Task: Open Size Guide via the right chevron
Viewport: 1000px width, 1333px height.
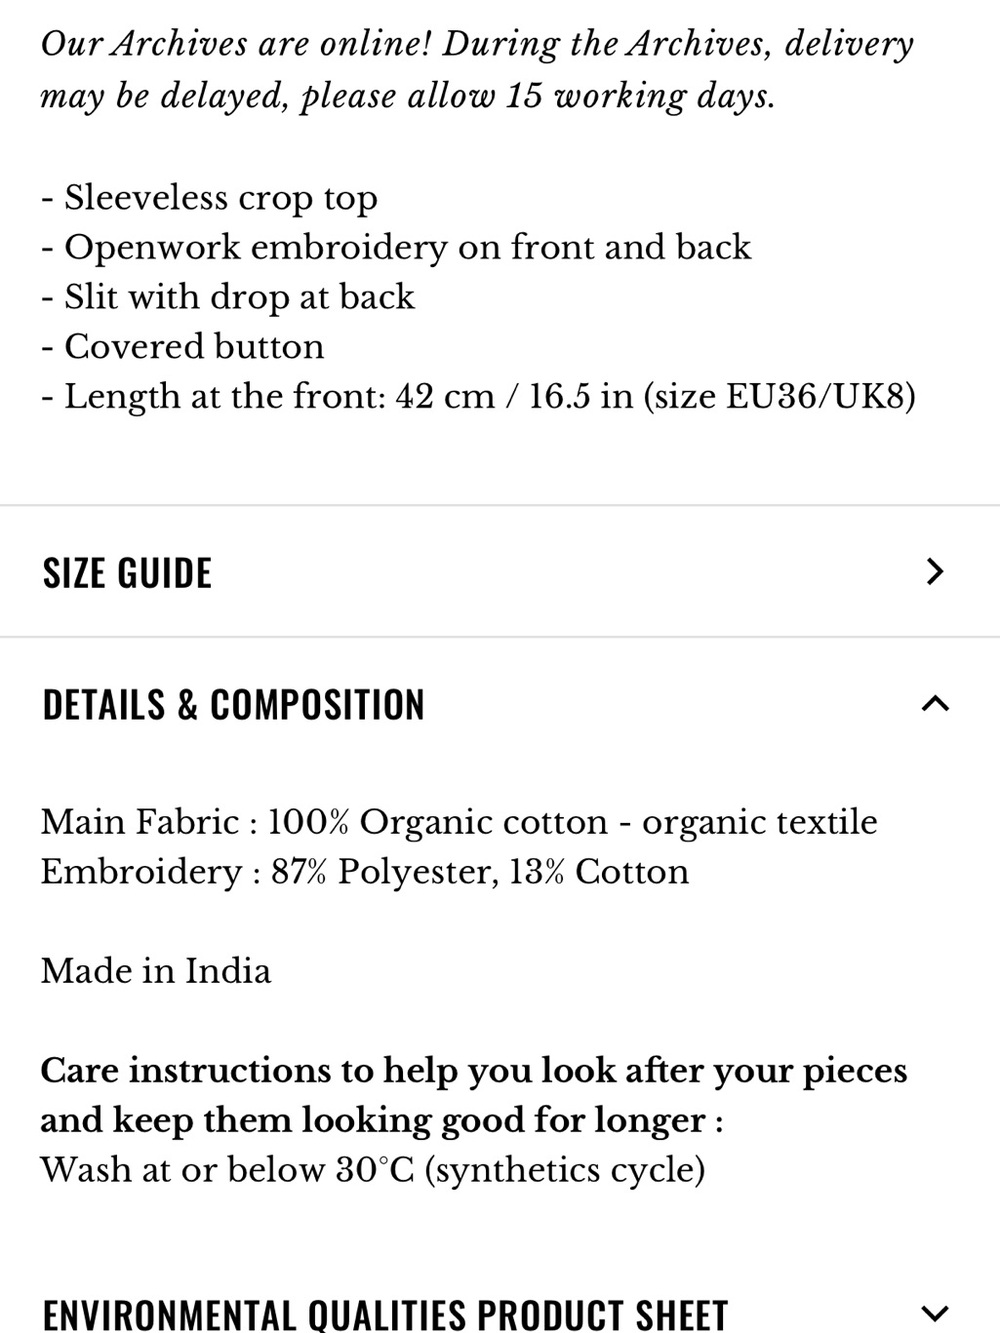Action: tap(934, 572)
